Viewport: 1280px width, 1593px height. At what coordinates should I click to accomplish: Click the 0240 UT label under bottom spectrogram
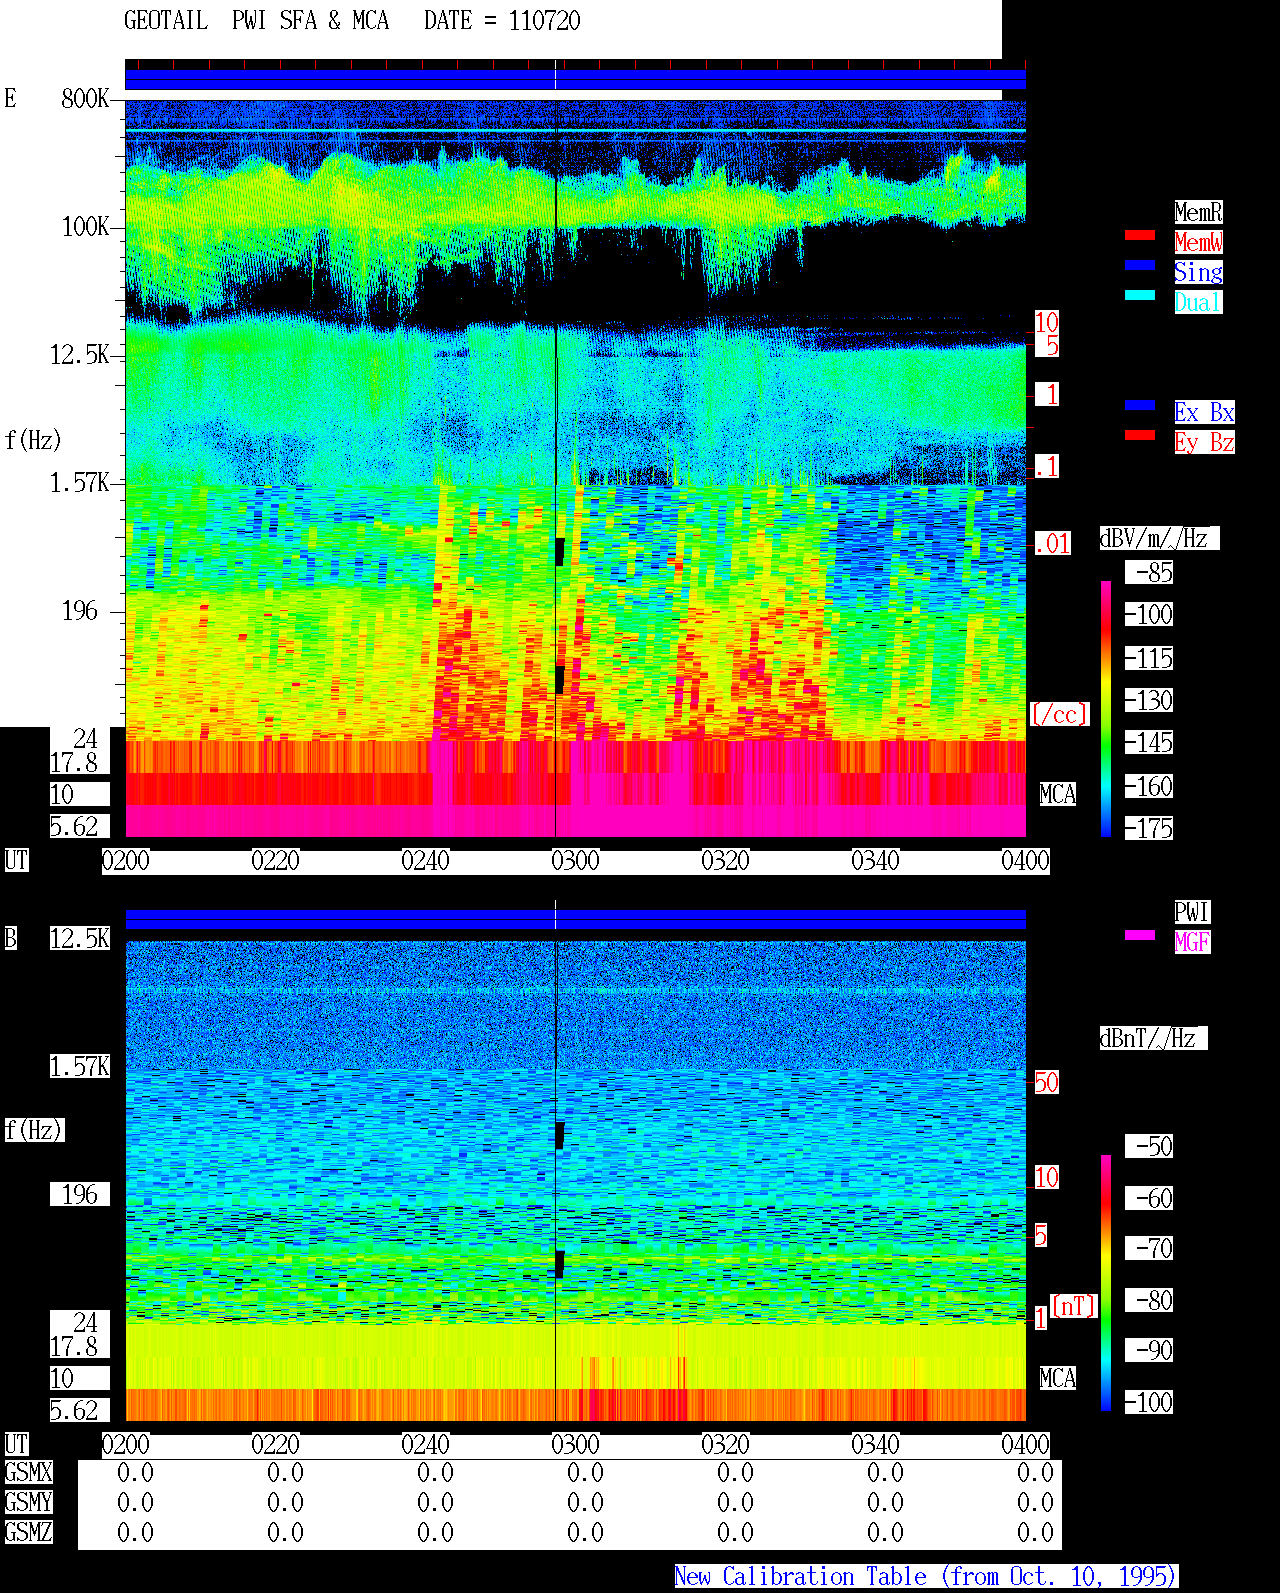425,1445
